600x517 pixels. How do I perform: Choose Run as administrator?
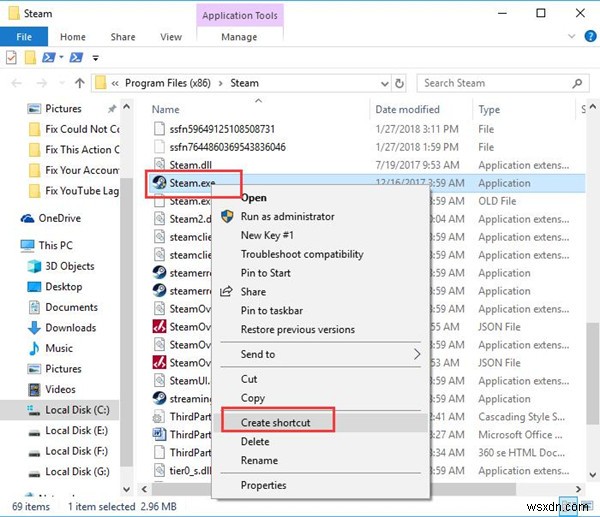tap(287, 217)
